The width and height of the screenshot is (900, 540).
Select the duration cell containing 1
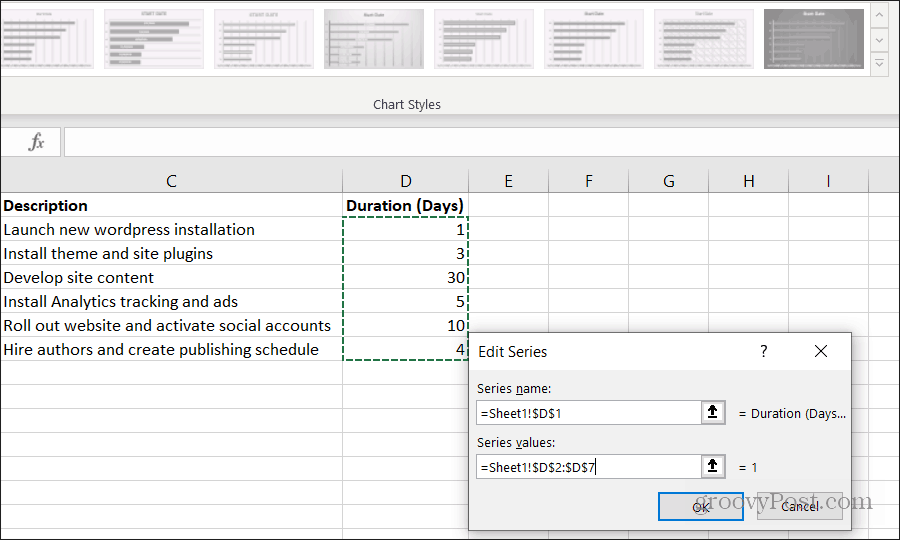[406, 230]
